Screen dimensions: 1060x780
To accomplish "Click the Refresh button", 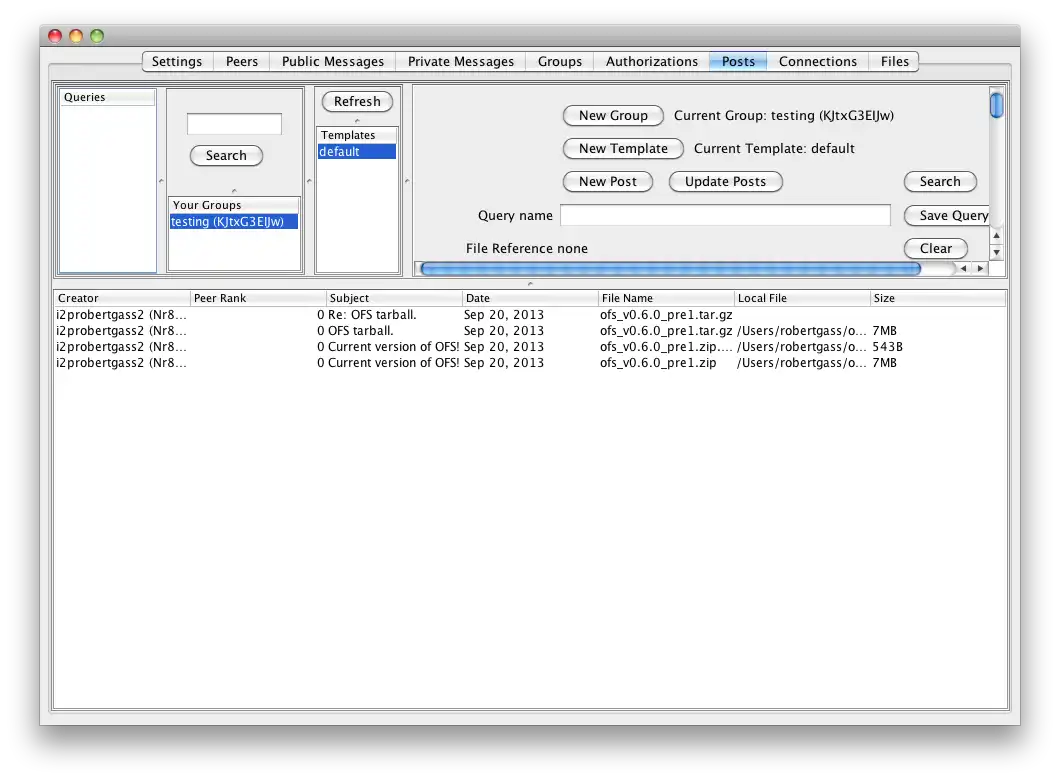I will click(357, 101).
